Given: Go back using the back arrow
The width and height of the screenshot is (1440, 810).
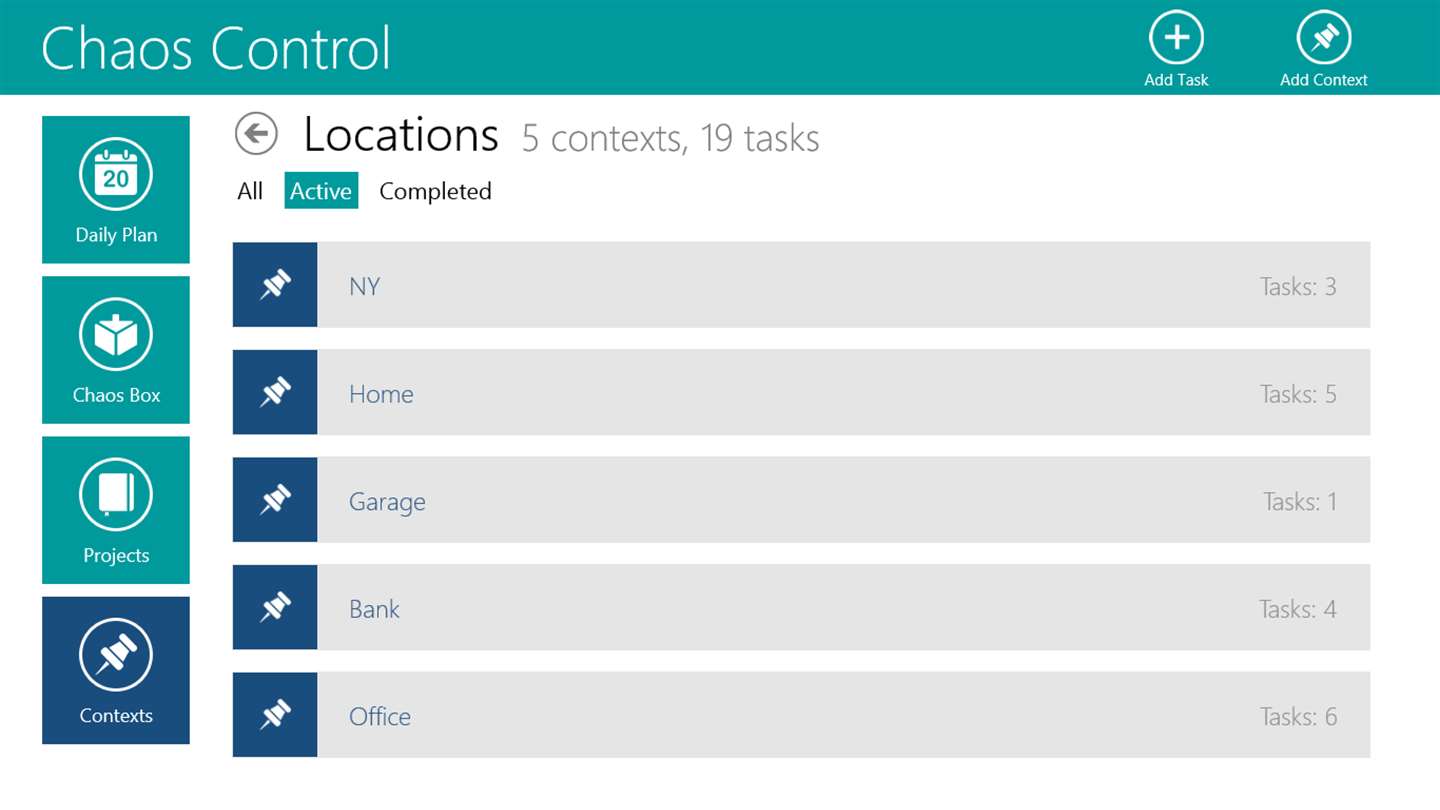Looking at the screenshot, I should [256, 134].
